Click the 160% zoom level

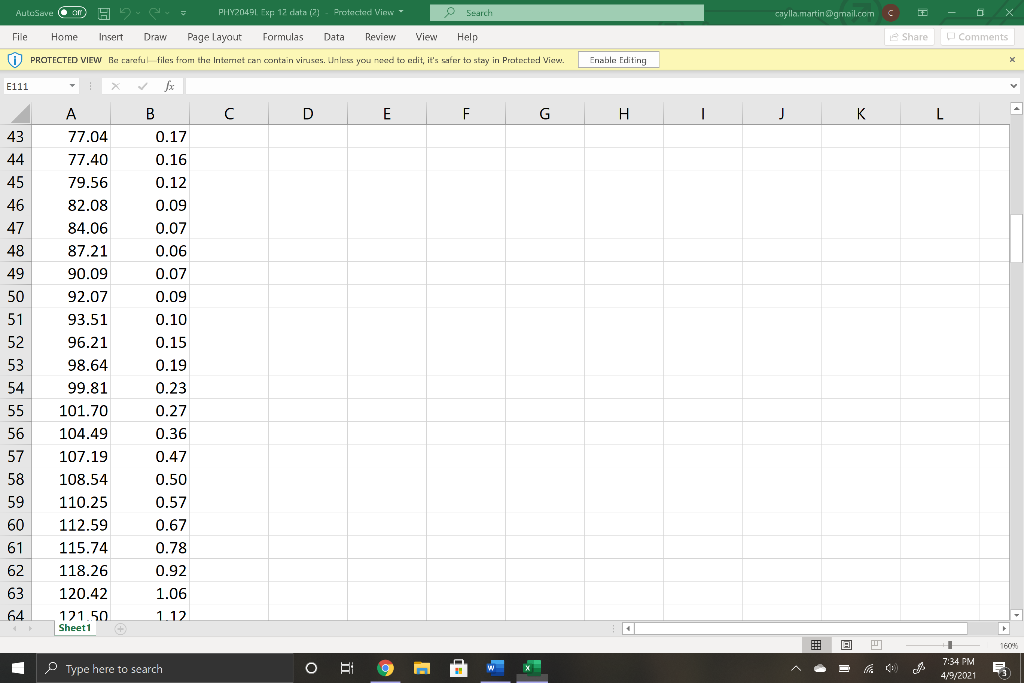pyautogui.click(x=1008, y=646)
